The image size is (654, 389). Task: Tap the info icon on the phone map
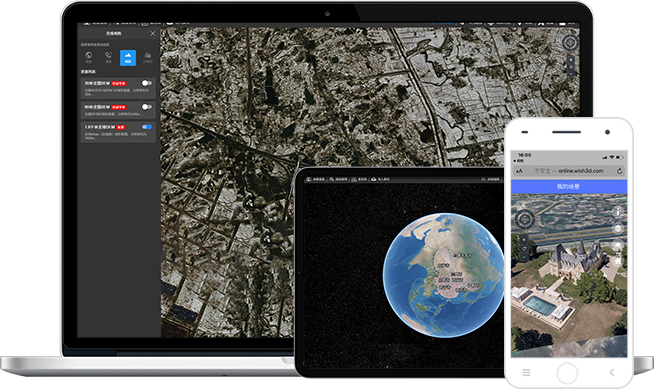point(617,212)
